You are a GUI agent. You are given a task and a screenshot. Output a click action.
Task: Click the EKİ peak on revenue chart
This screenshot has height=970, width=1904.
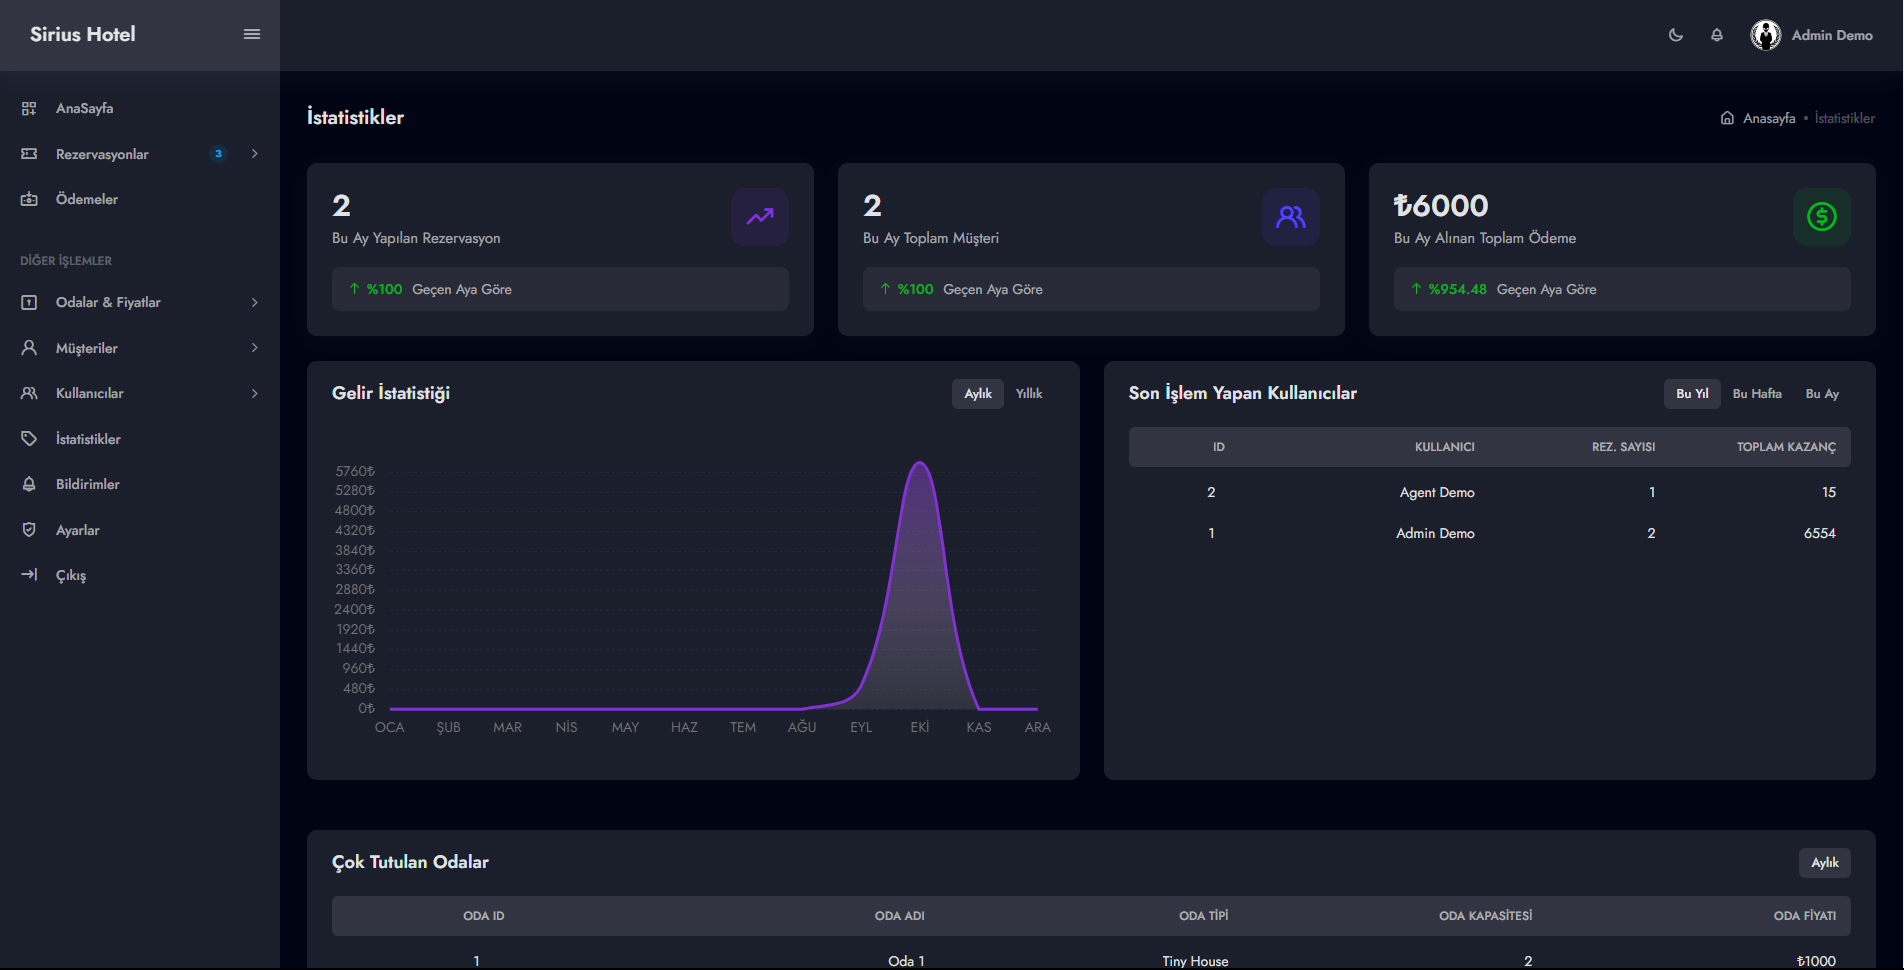click(920, 463)
